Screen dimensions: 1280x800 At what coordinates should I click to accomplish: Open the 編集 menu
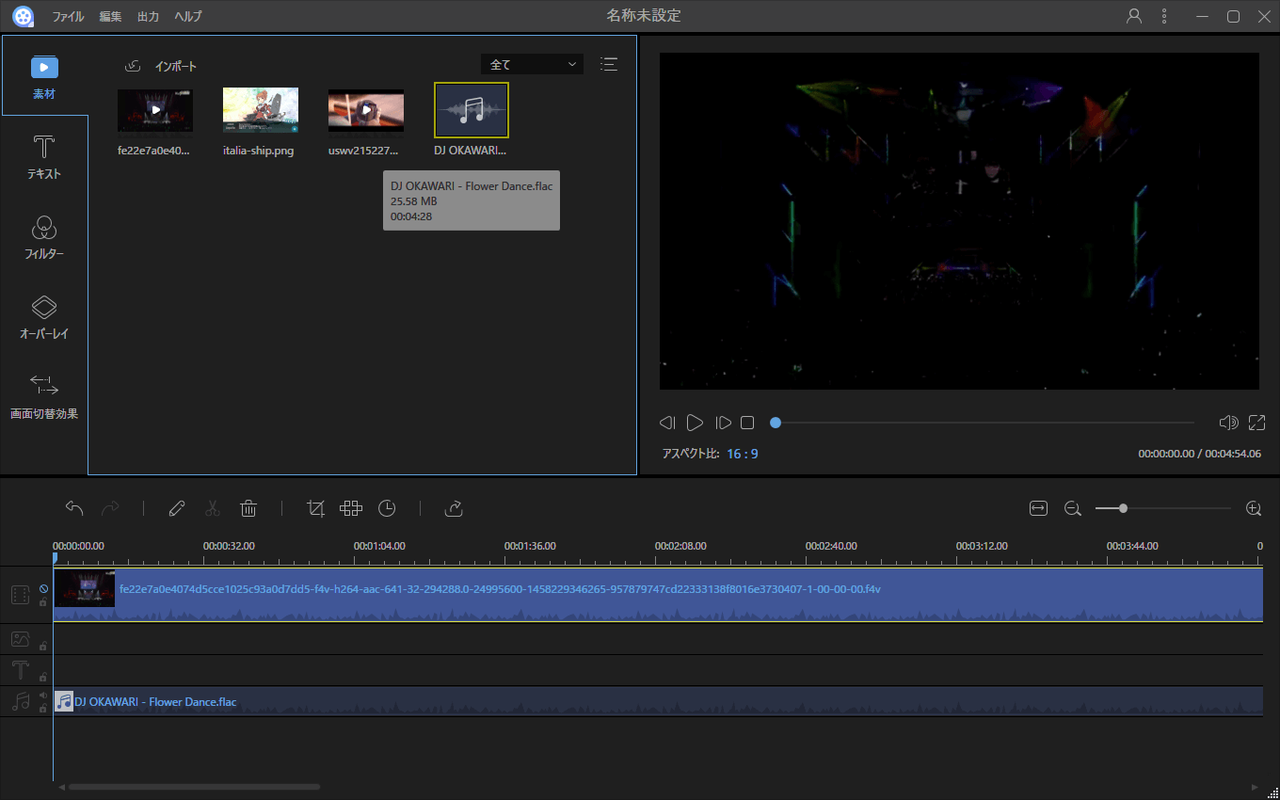[110, 17]
